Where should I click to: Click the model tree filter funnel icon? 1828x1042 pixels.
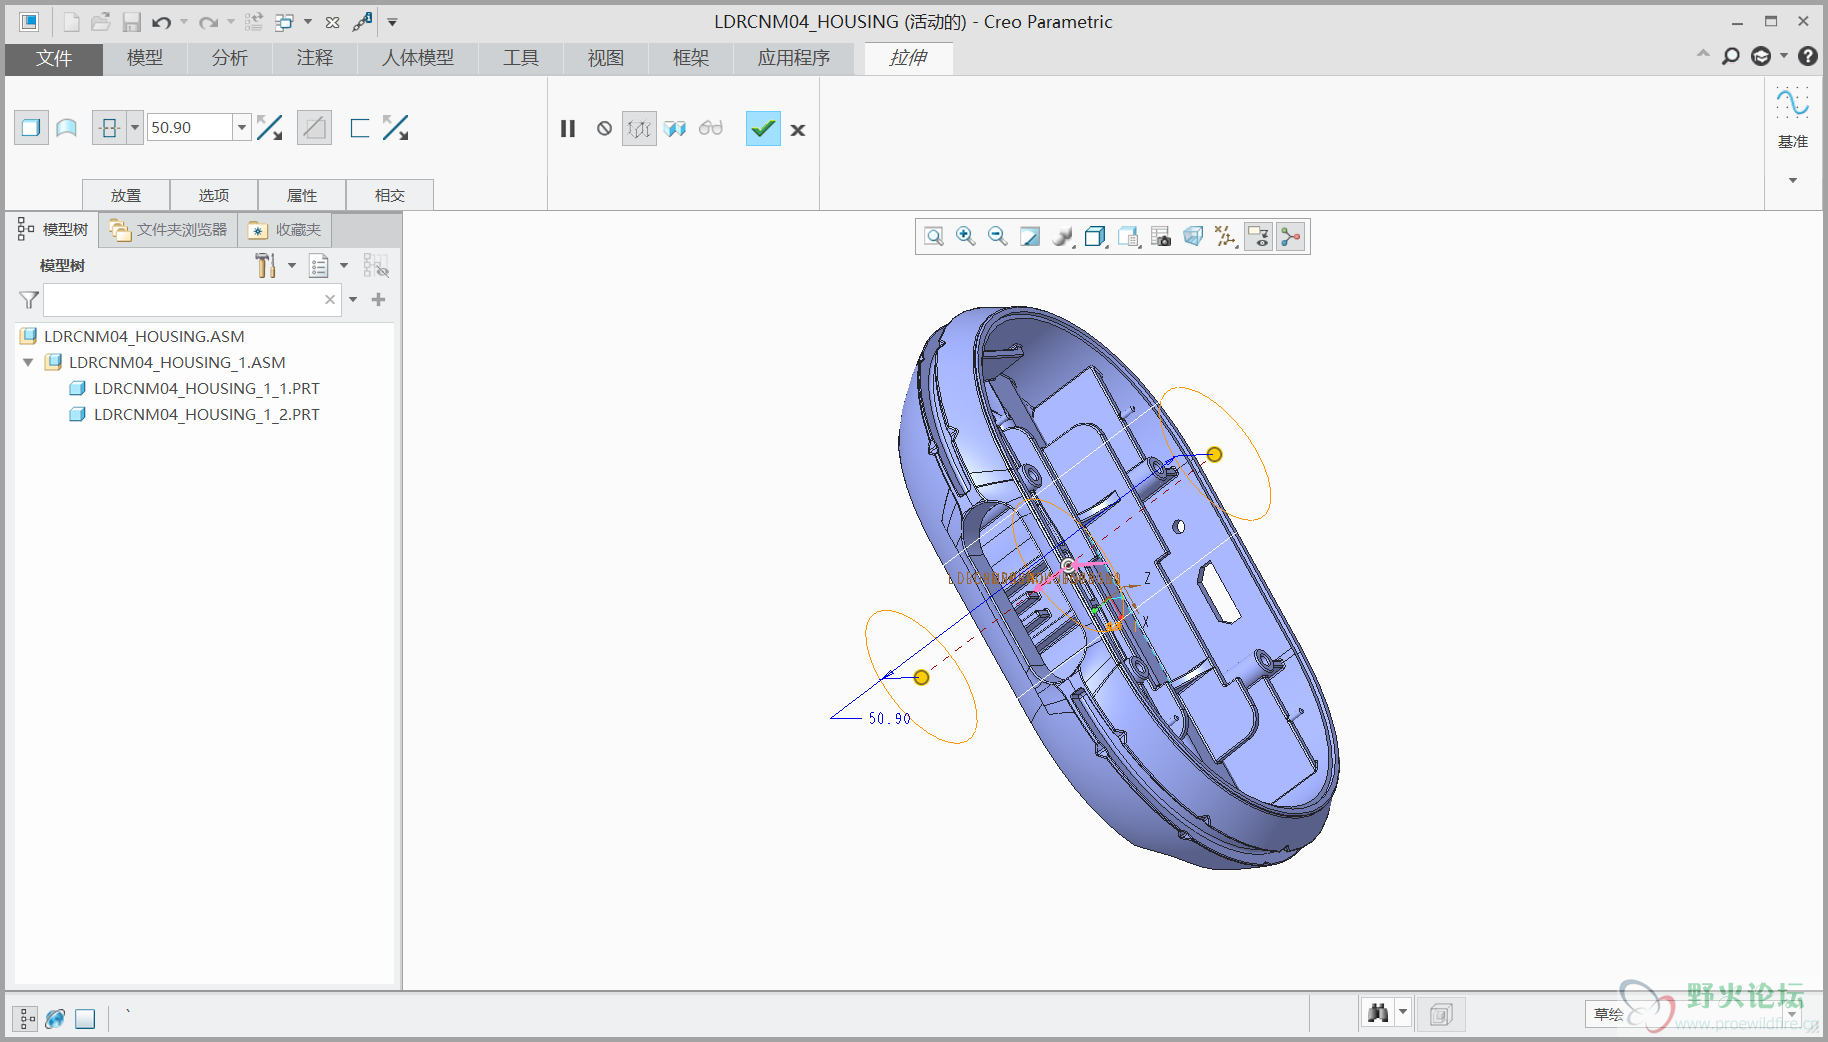tap(29, 300)
